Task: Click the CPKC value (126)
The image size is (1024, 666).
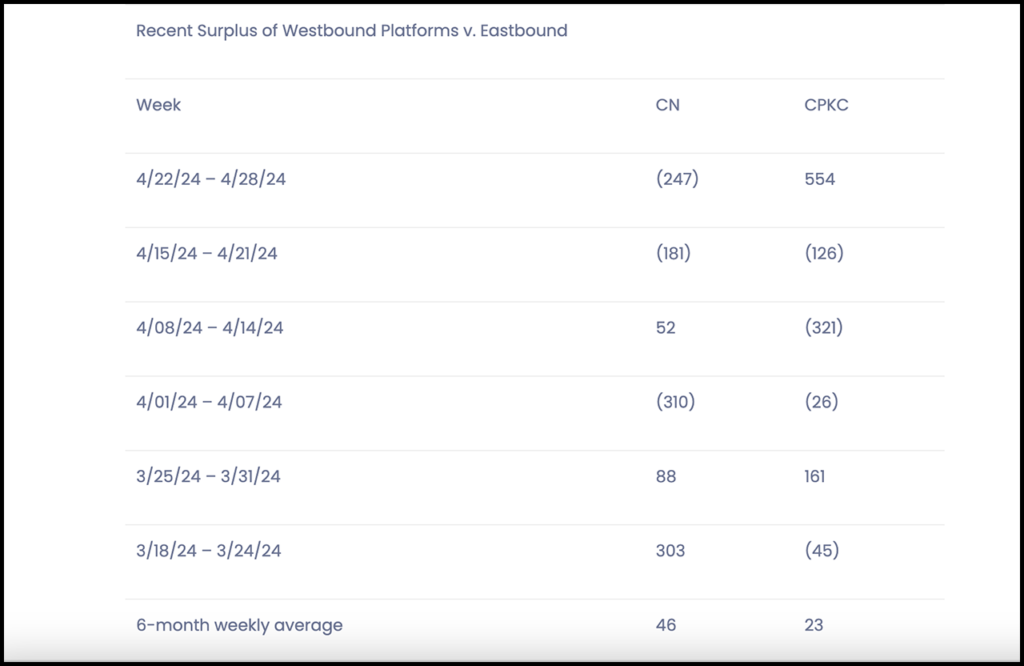Action: [824, 254]
